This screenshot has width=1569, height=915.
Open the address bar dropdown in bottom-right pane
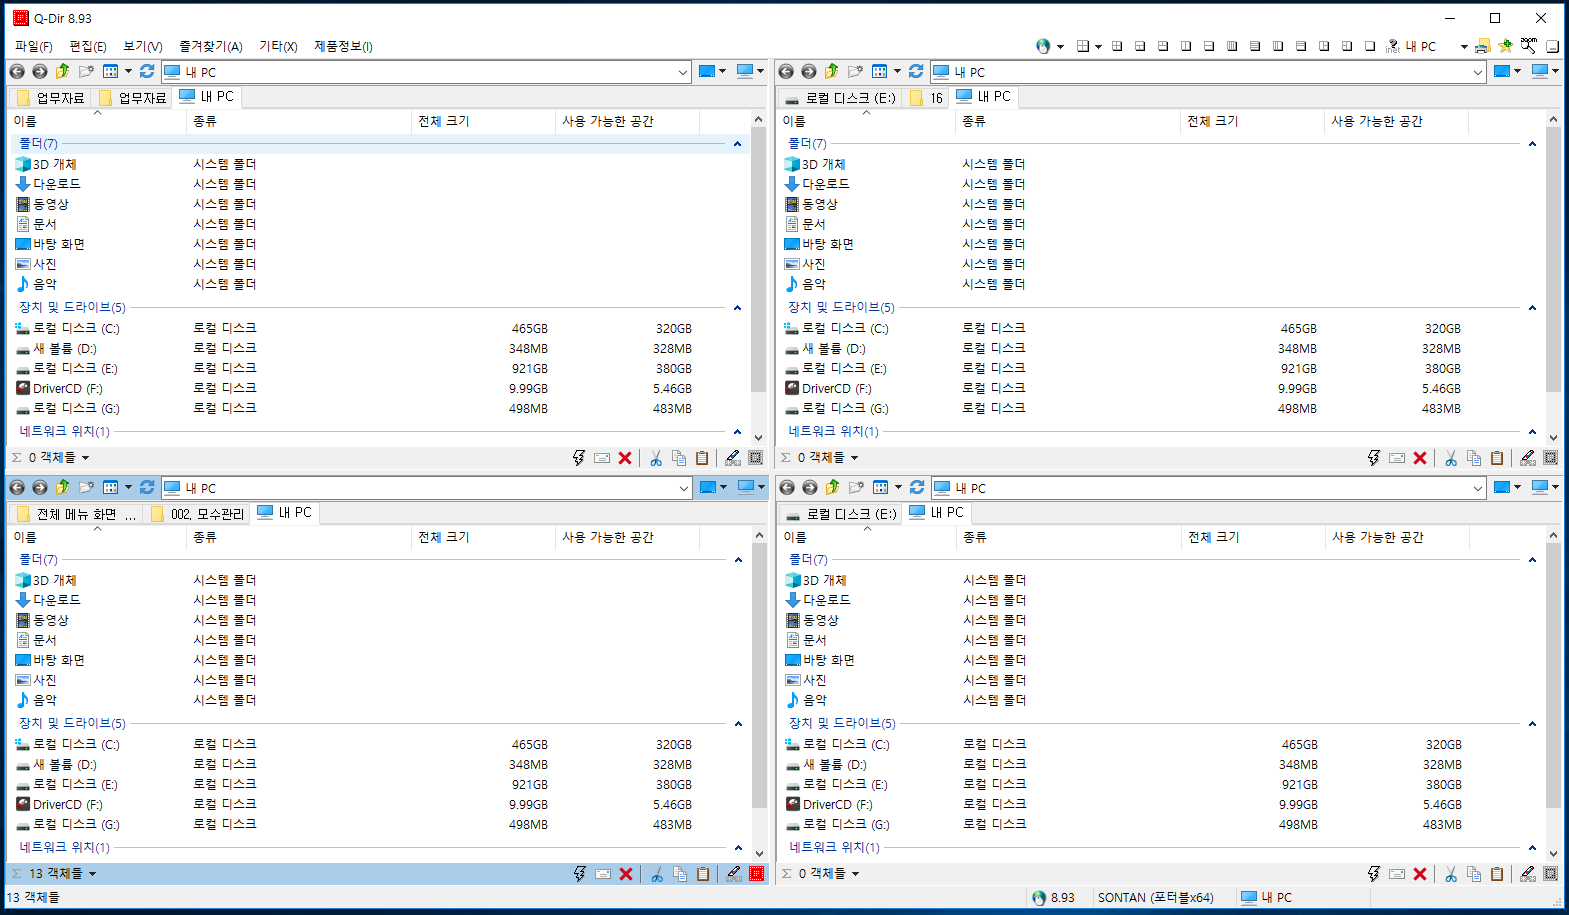click(1478, 488)
